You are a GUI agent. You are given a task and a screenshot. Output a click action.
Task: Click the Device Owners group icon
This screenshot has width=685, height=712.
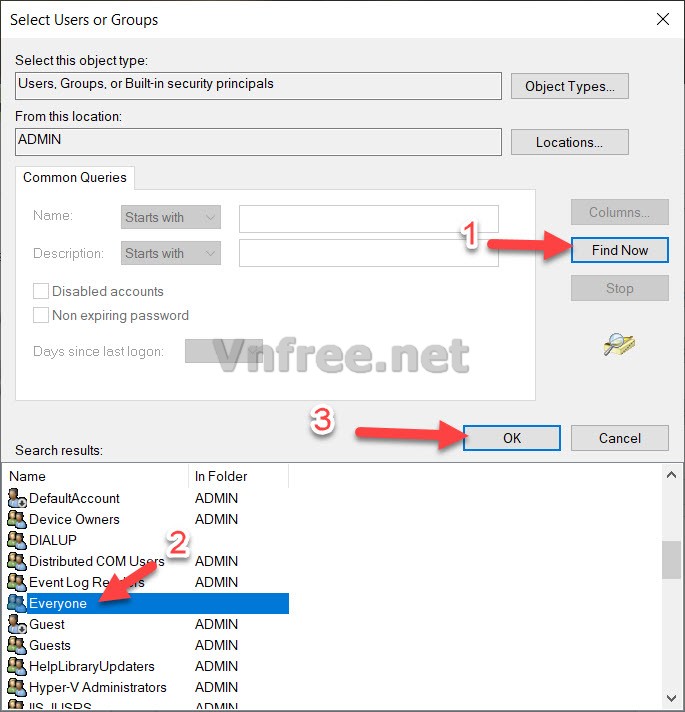coord(17,519)
